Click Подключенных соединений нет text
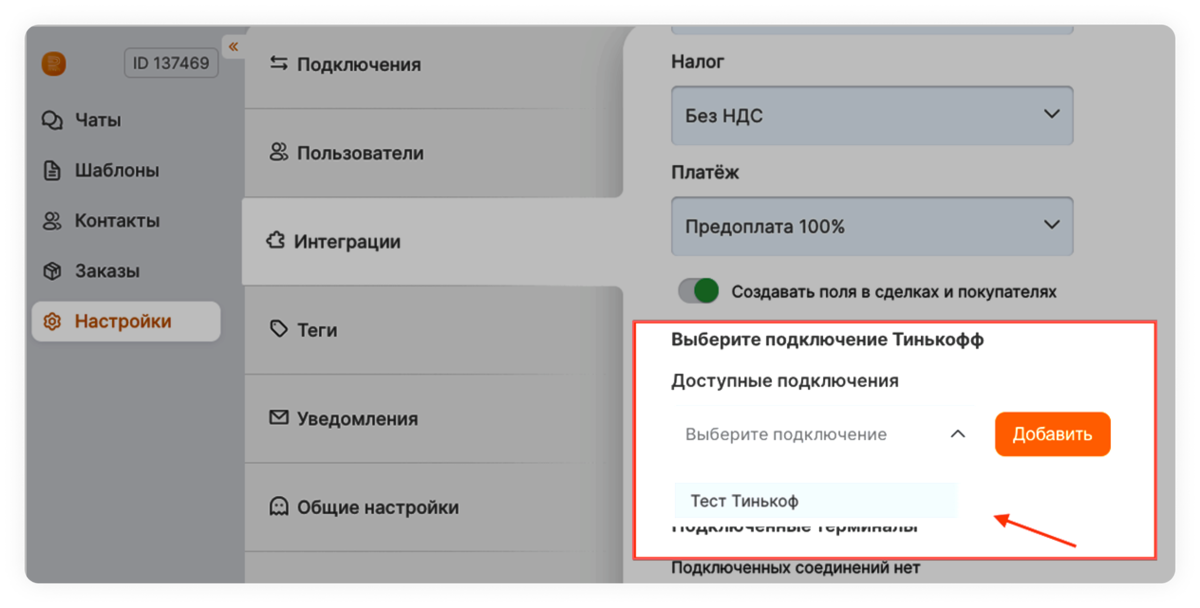Viewport: 1200px width, 608px height. [x=795, y=568]
